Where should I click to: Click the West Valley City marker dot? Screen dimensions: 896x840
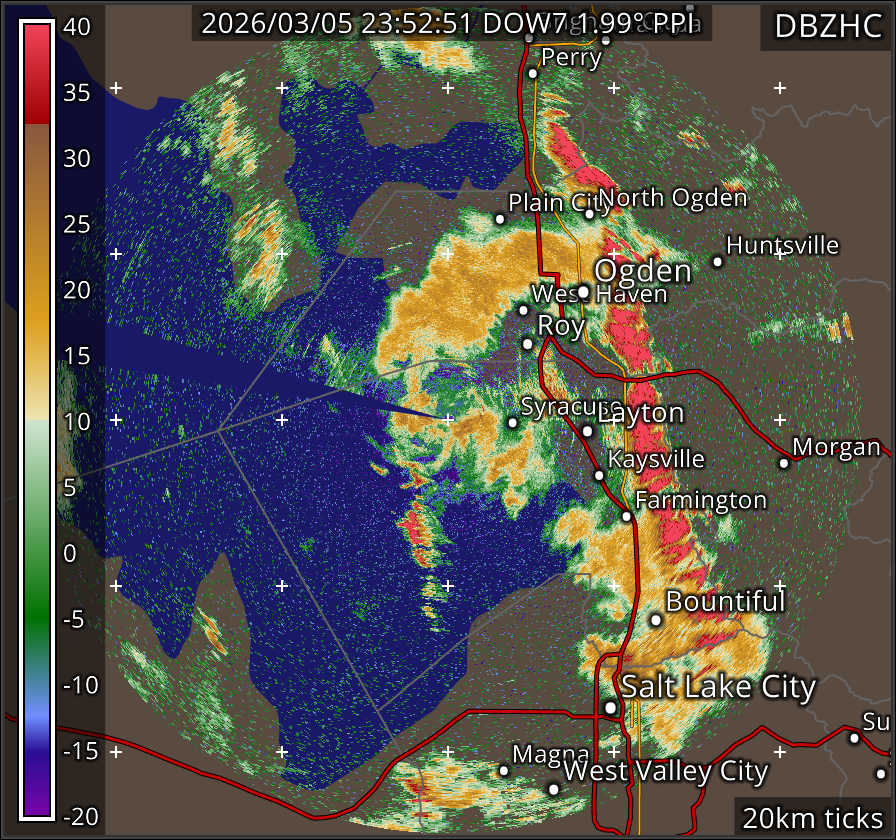[x=554, y=789]
